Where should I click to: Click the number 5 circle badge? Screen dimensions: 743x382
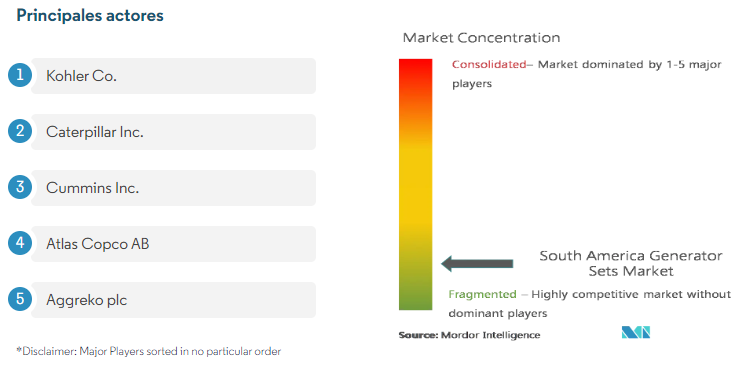tap(20, 299)
